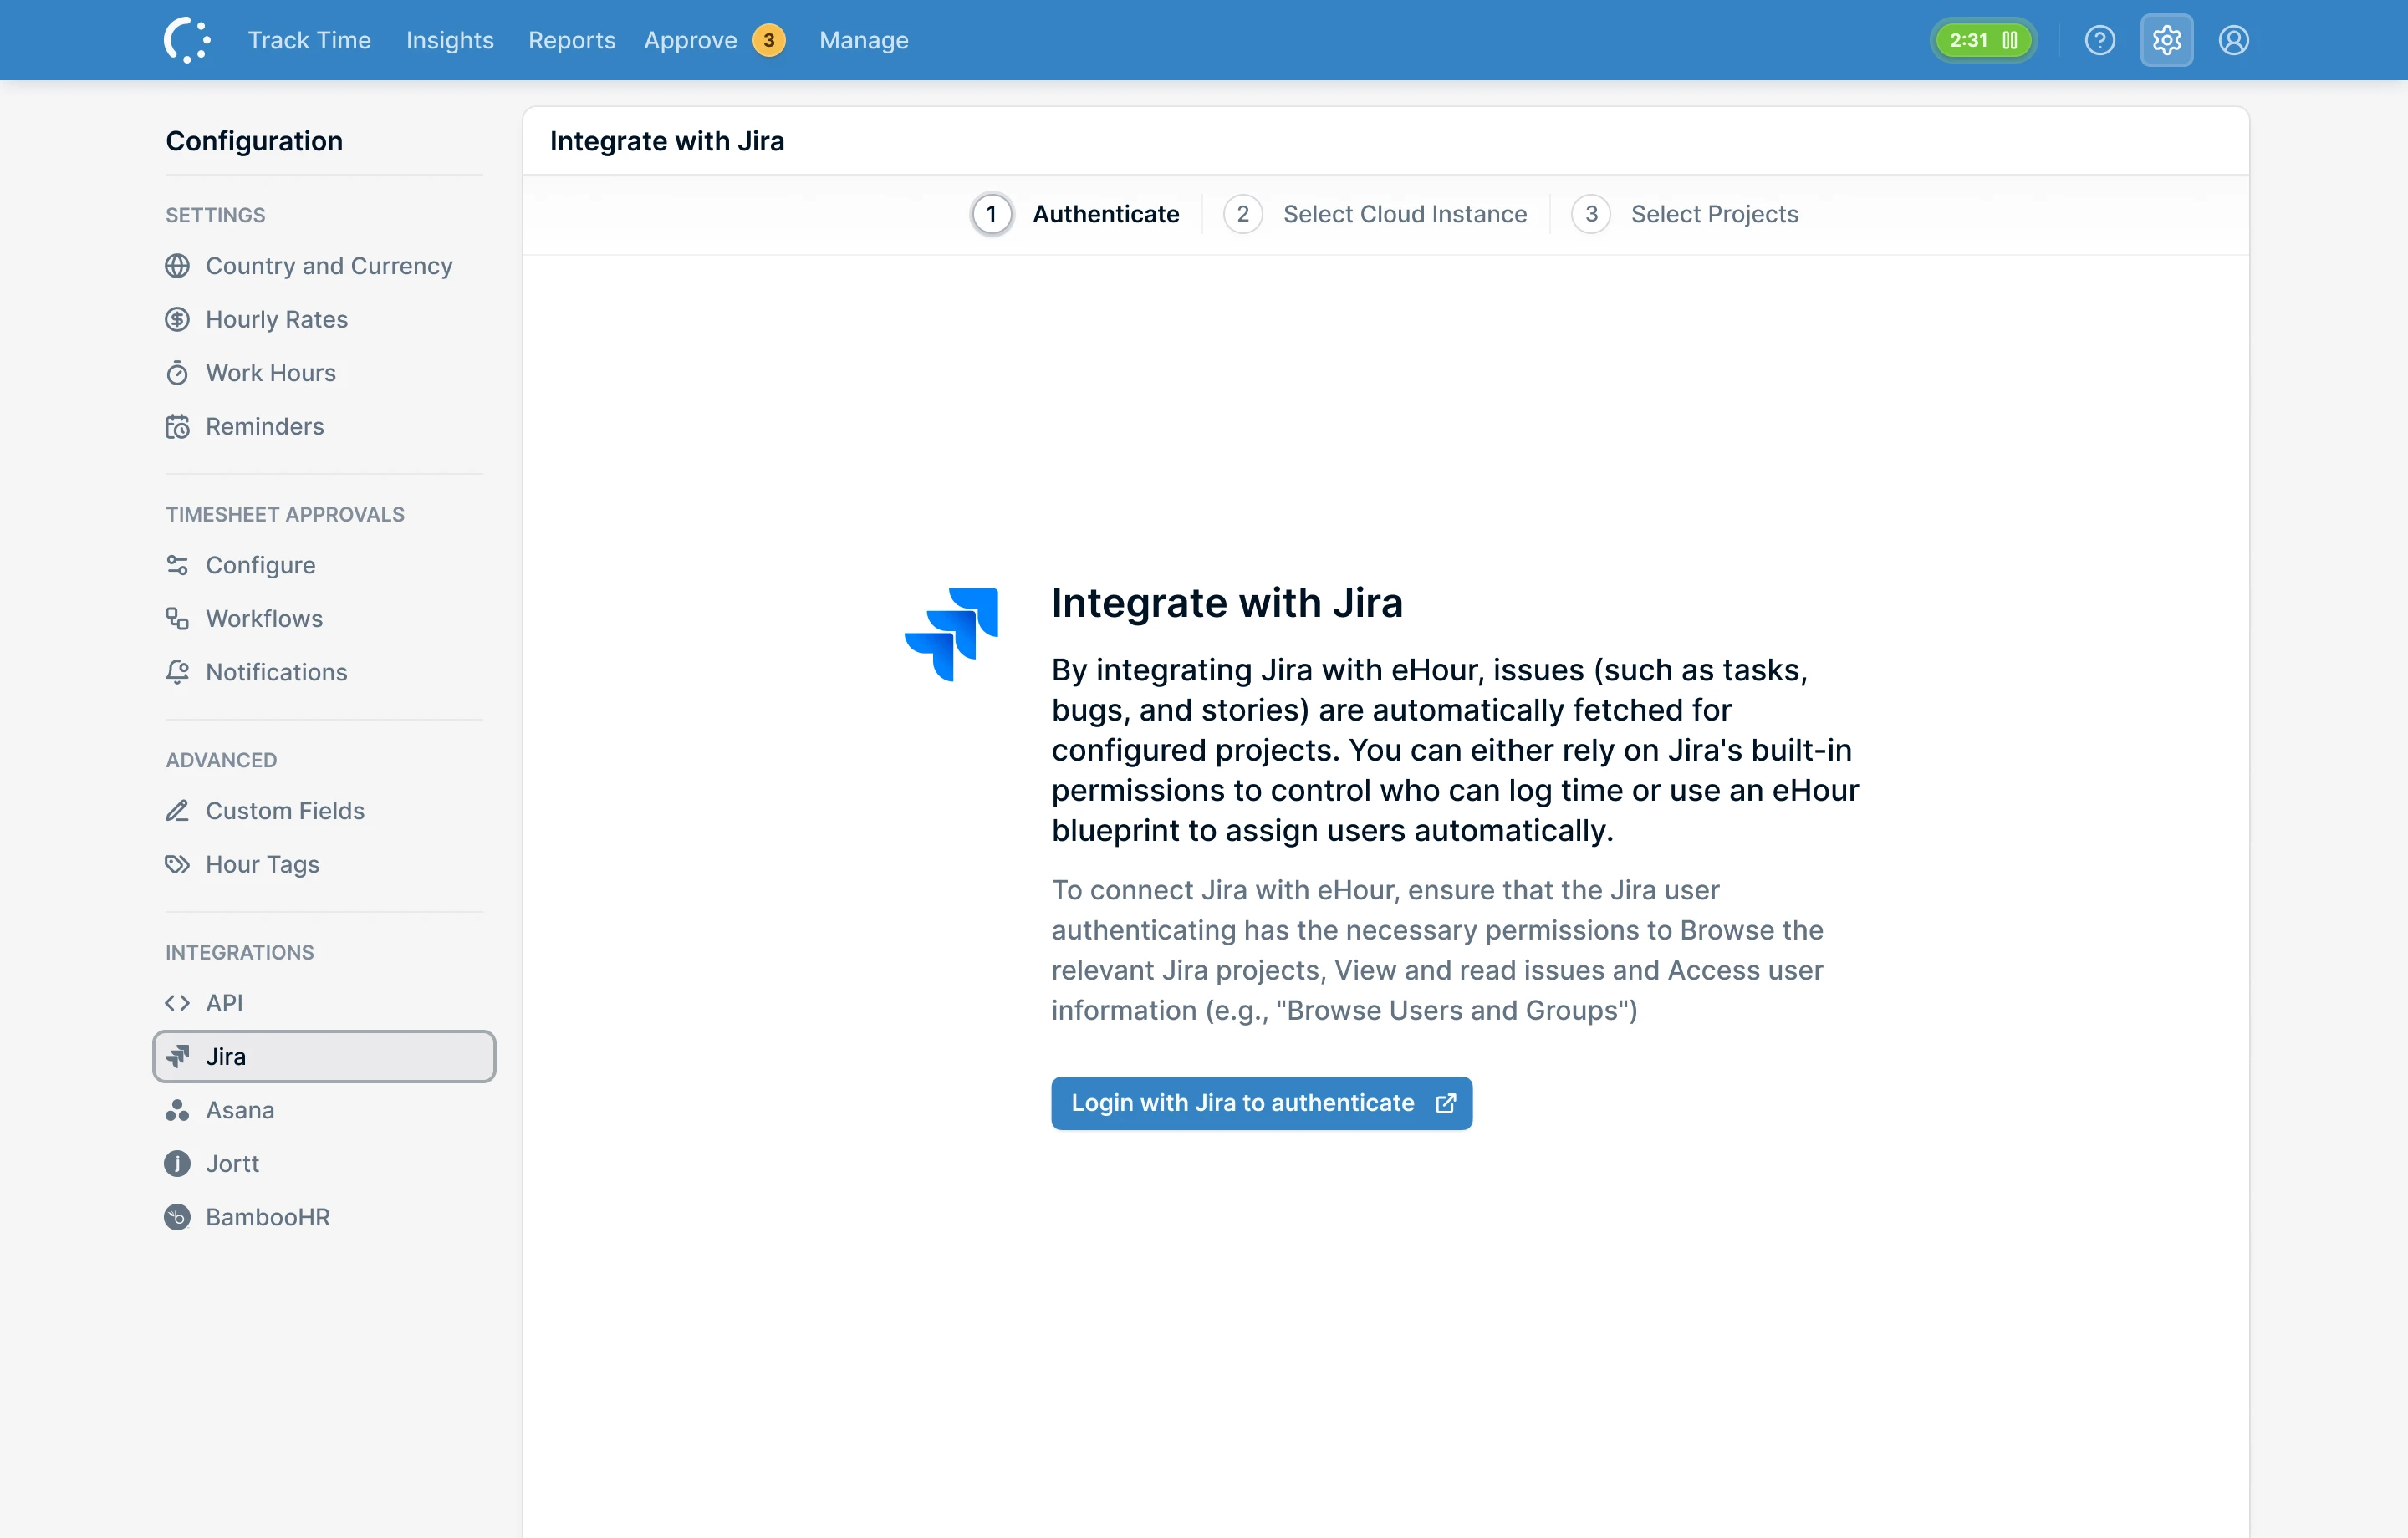Click the Jortt logo icon
This screenshot has height=1538, width=2408.
click(177, 1164)
